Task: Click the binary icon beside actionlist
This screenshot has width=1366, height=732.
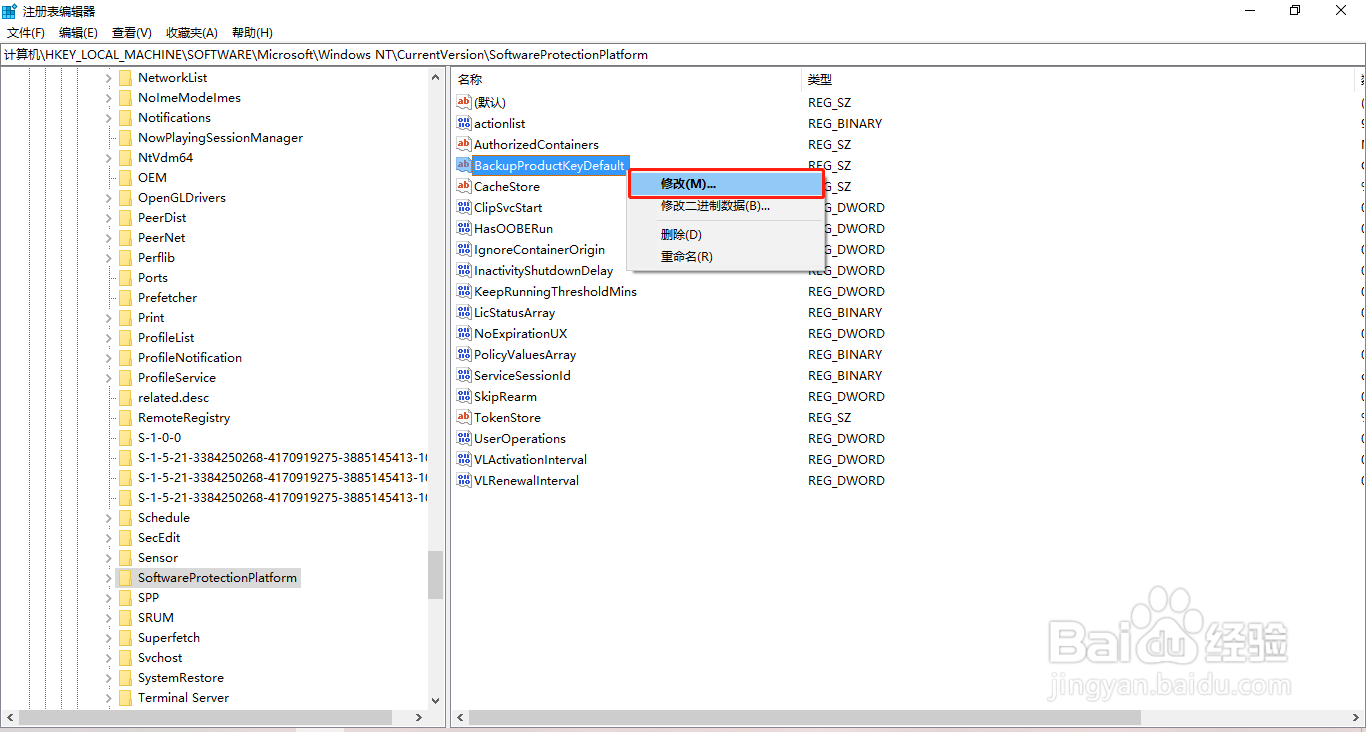Action: point(463,123)
